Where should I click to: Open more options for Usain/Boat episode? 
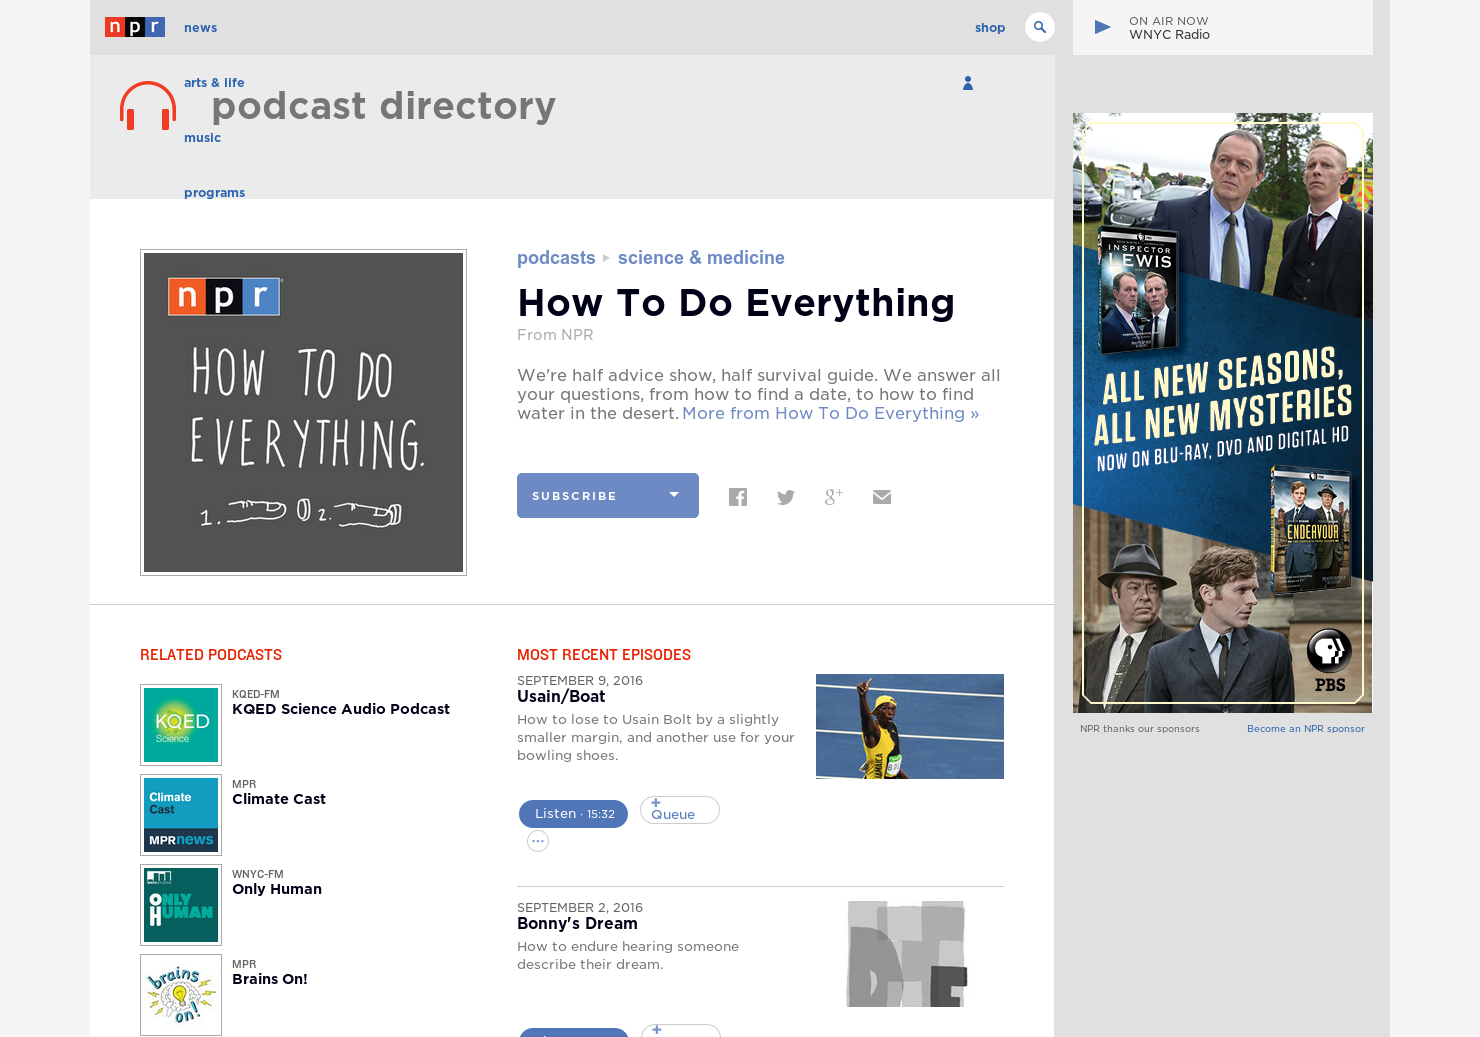tap(538, 841)
